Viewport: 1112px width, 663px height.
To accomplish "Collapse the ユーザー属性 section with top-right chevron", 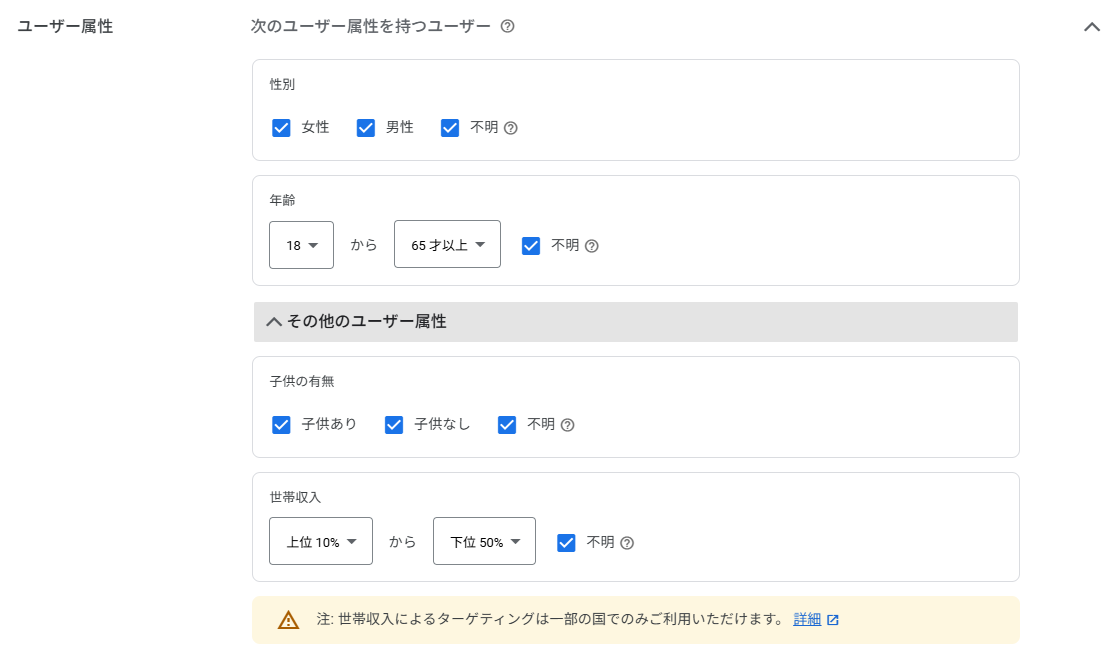I will coord(1091,27).
